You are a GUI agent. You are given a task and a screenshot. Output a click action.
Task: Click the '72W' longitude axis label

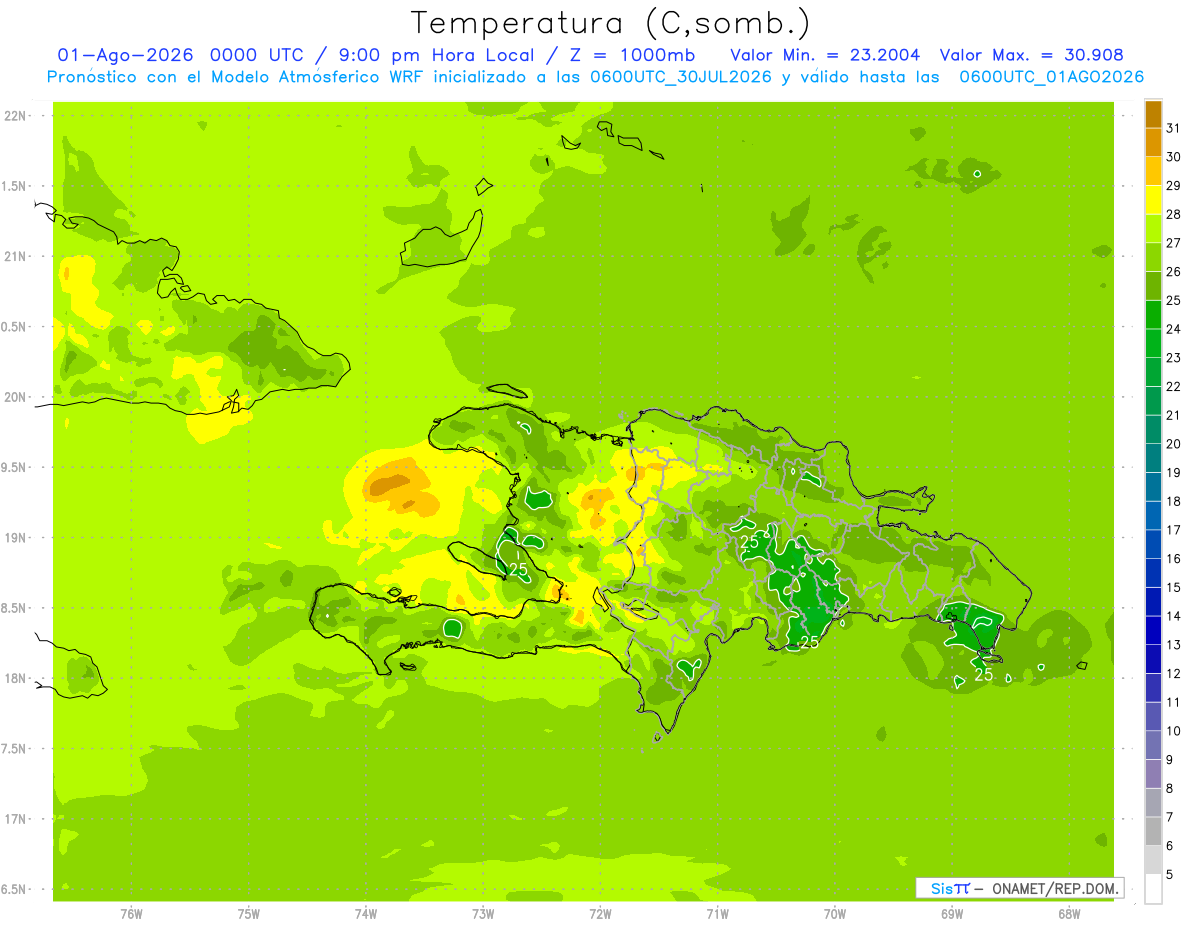click(x=600, y=912)
